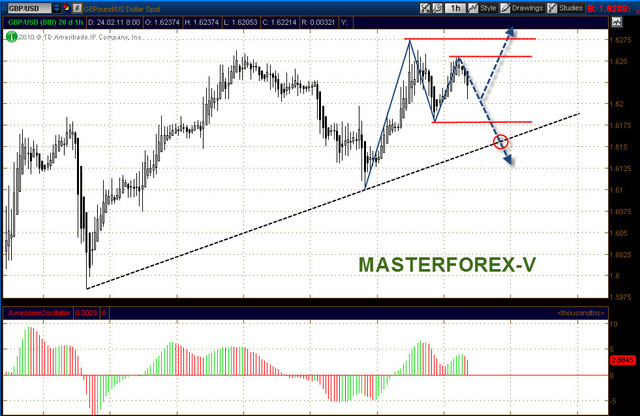640x416 pixels.
Task: Click the first tools icon left of 1h
Action: pyautogui.click(x=424, y=8)
